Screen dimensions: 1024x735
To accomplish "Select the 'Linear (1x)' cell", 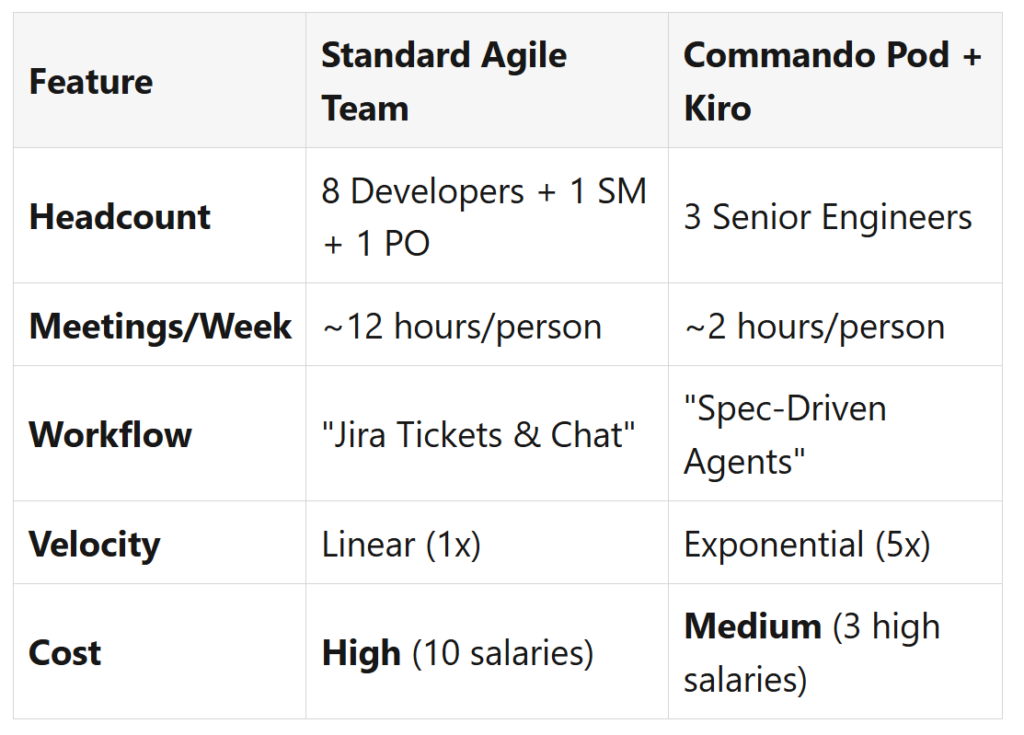I will click(401, 544).
